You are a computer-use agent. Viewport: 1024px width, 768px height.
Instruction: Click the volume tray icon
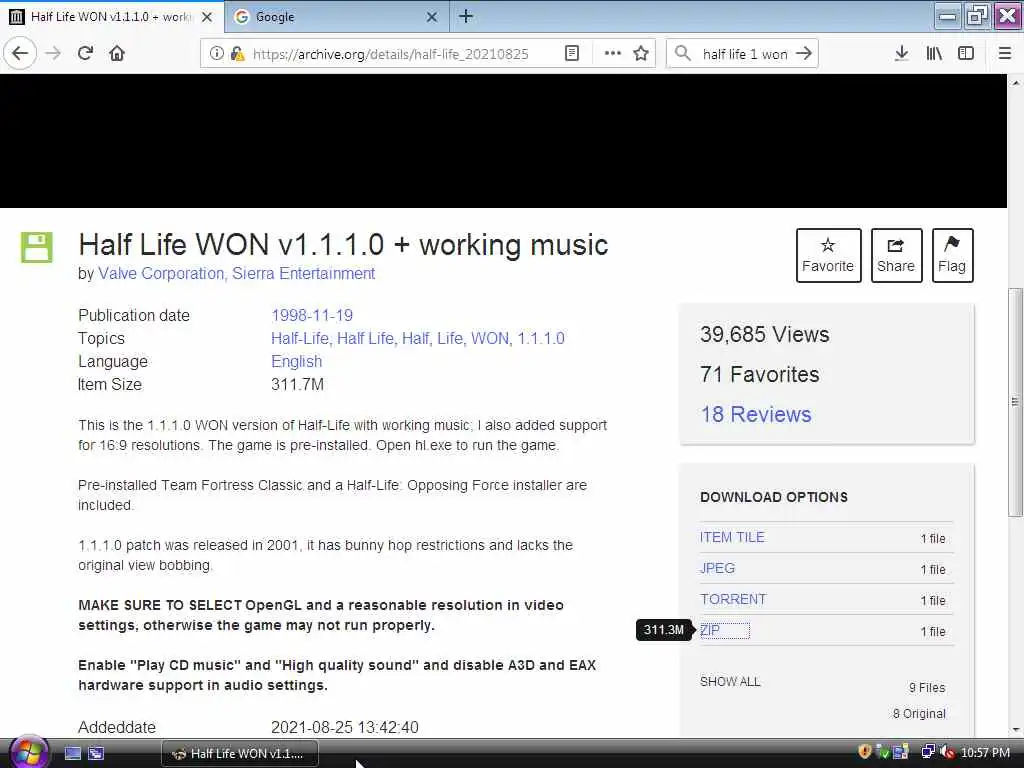[947, 752]
